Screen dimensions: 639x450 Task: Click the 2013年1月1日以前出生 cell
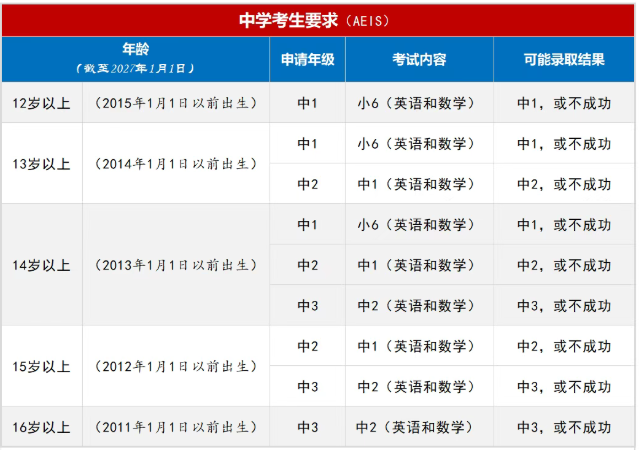pyautogui.click(x=176, y=265)
